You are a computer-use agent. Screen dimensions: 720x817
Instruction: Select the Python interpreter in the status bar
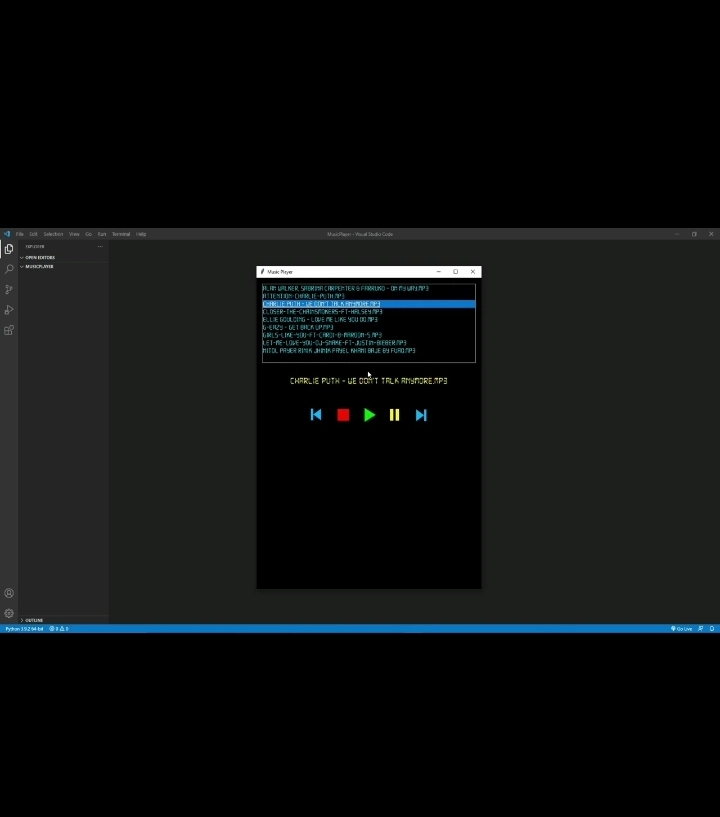[x=24, y=629]
